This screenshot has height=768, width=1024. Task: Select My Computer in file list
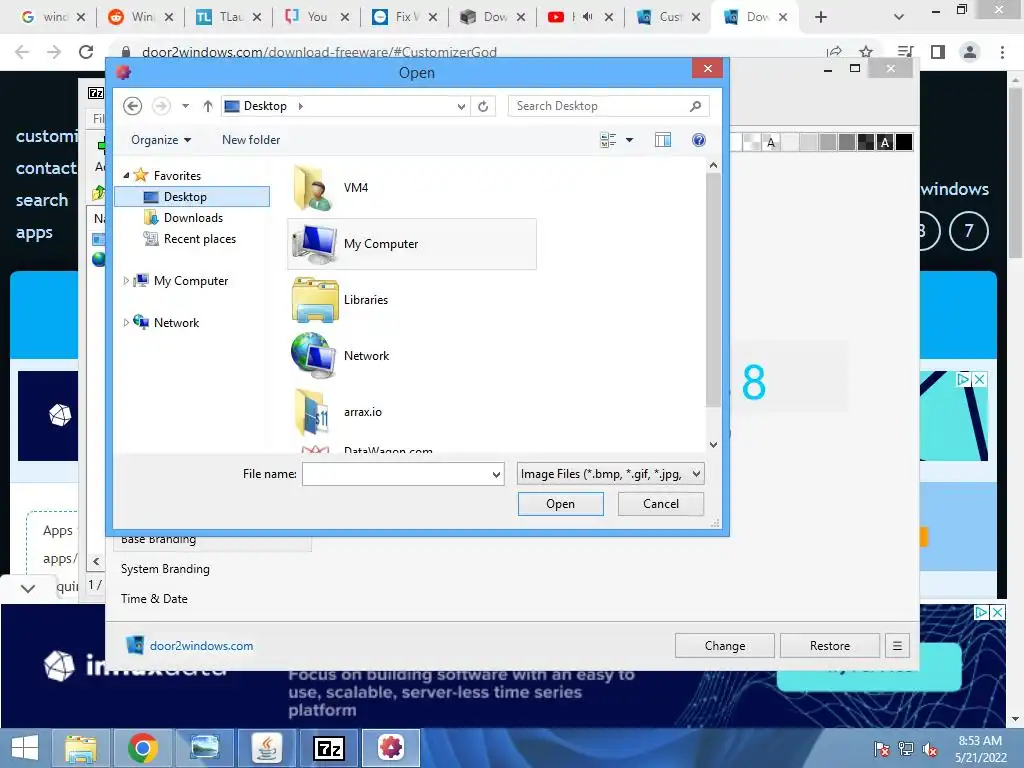pos(412,244)
